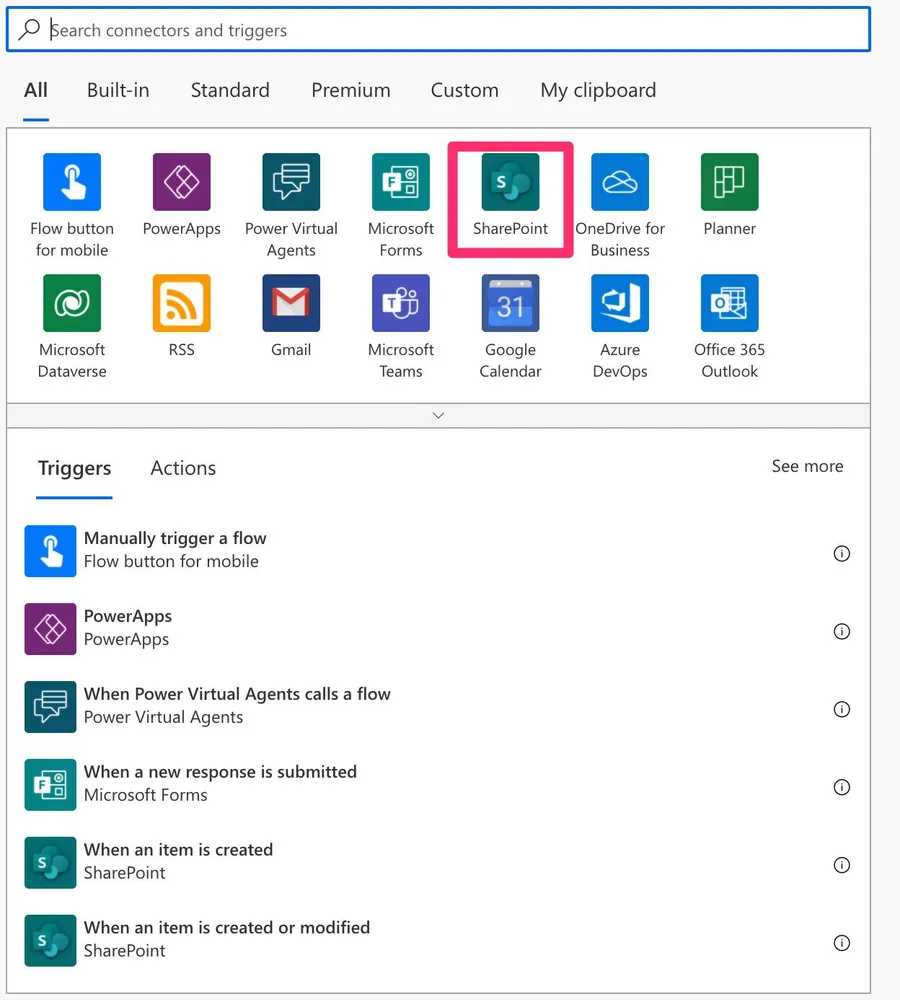Open the OneDrive for Business connector

[x=620, y=183]
